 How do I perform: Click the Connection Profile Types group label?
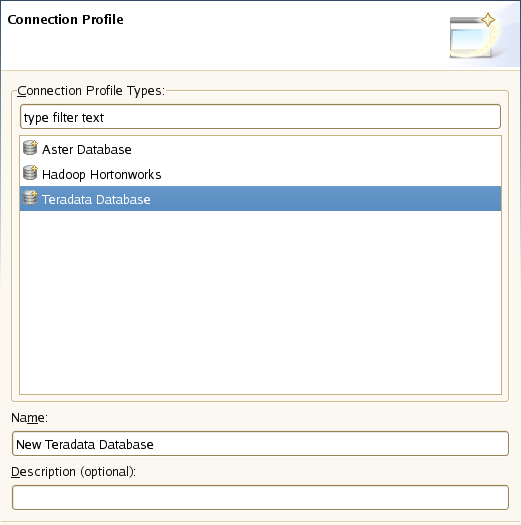[91, 91]
